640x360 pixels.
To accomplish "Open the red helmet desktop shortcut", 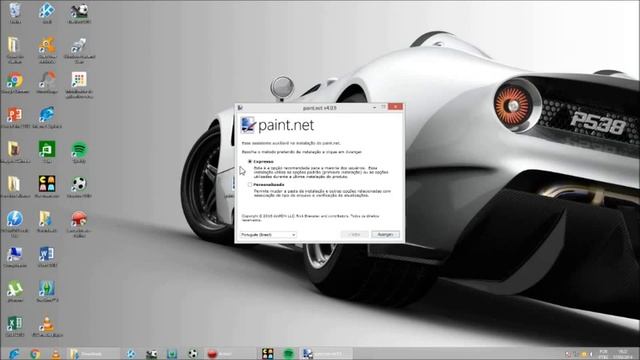I will tap(79, 223).
